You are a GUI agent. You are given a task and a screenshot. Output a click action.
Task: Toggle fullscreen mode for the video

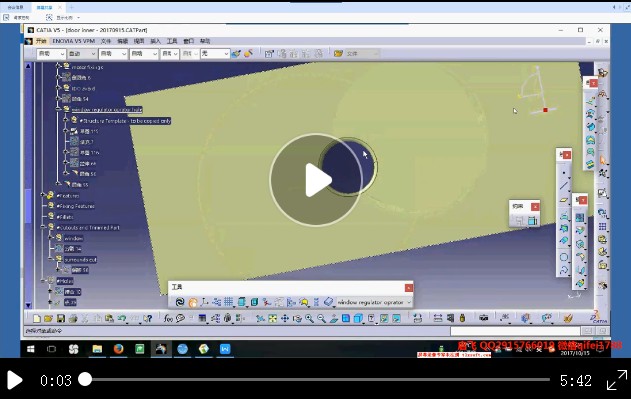617,380
